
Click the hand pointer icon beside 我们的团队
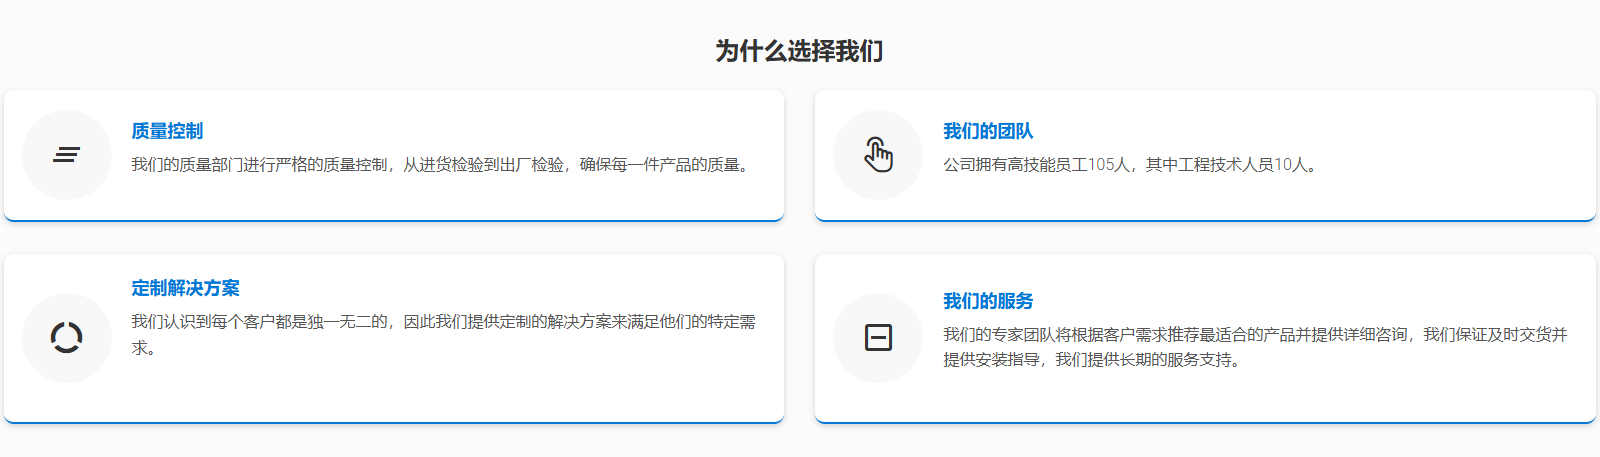(x=878, y=155)
